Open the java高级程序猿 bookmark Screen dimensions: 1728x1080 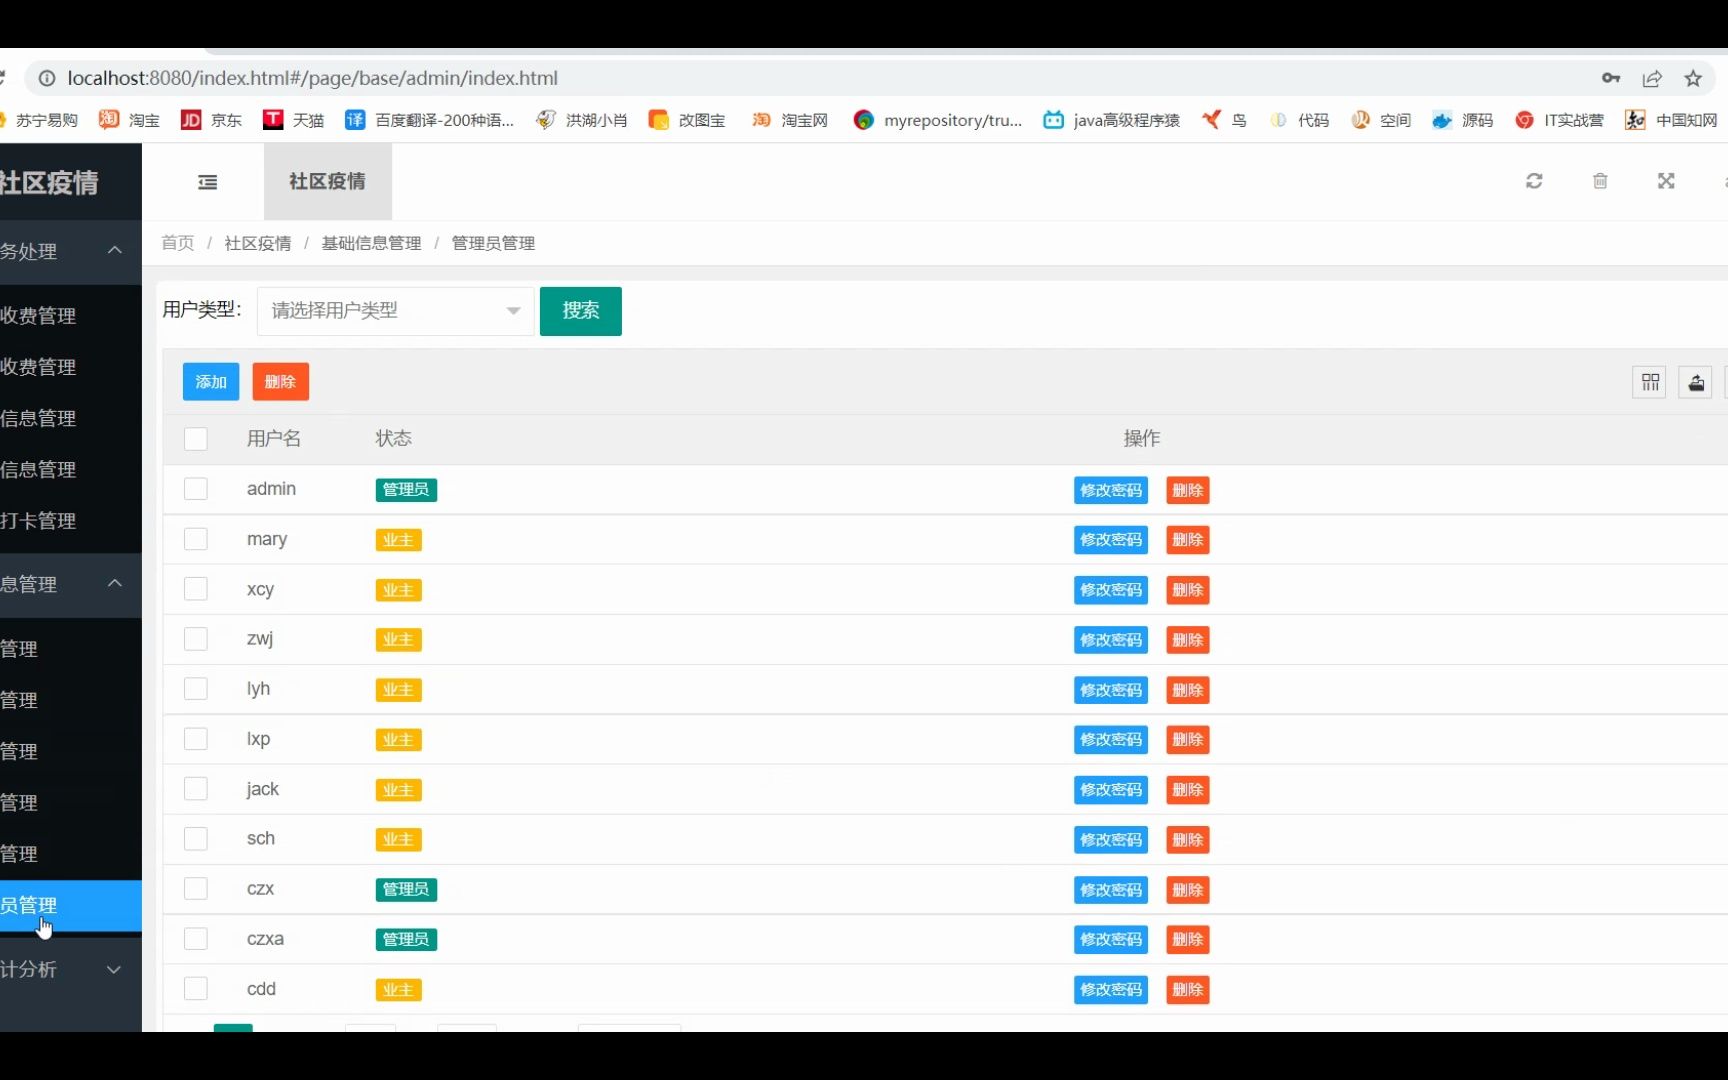coord(1112,120)
